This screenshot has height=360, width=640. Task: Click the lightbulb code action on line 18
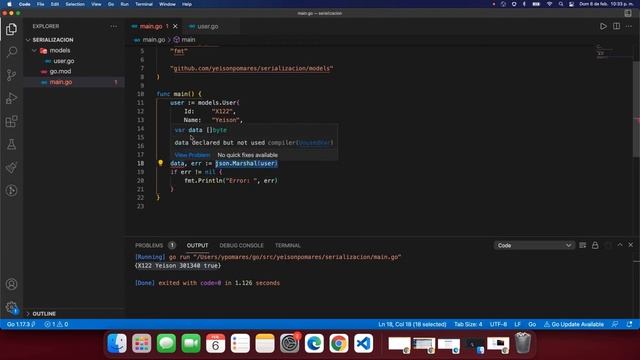tap(160, 163)
